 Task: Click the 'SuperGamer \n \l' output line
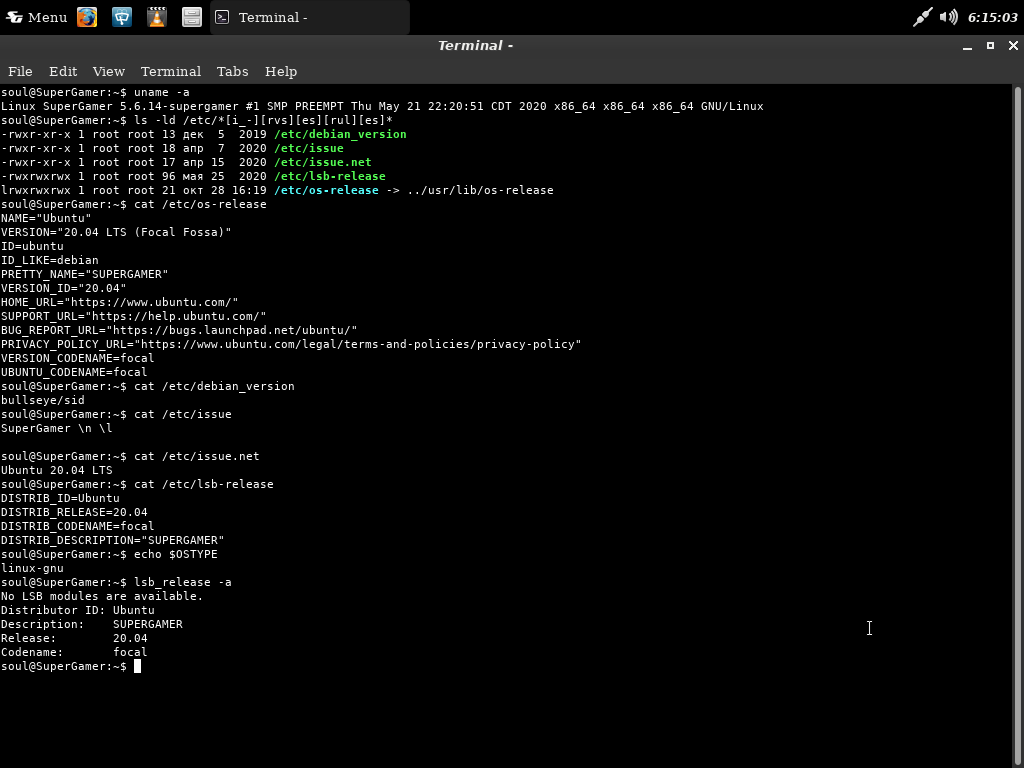(x=57, y=428)
